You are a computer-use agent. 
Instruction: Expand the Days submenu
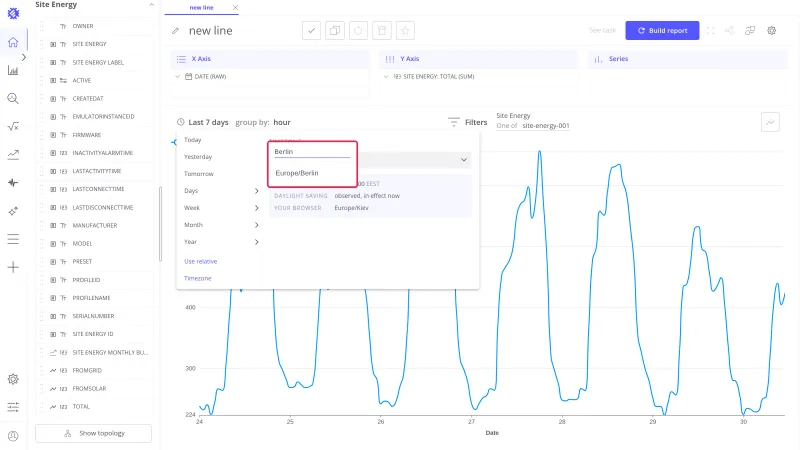257,191
